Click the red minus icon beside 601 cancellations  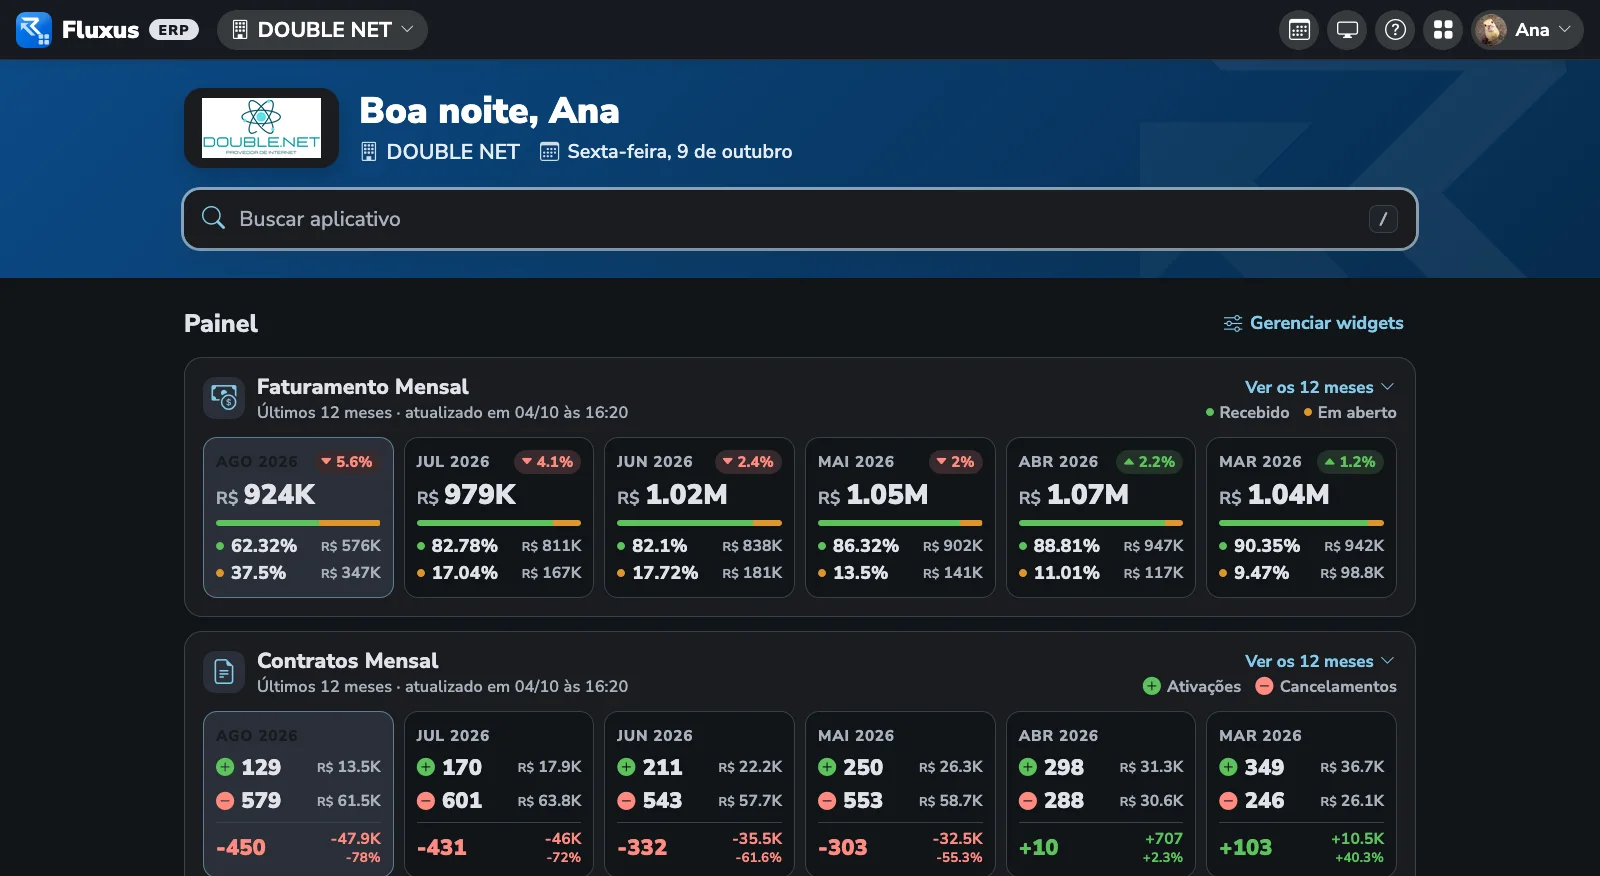point(426,800)
